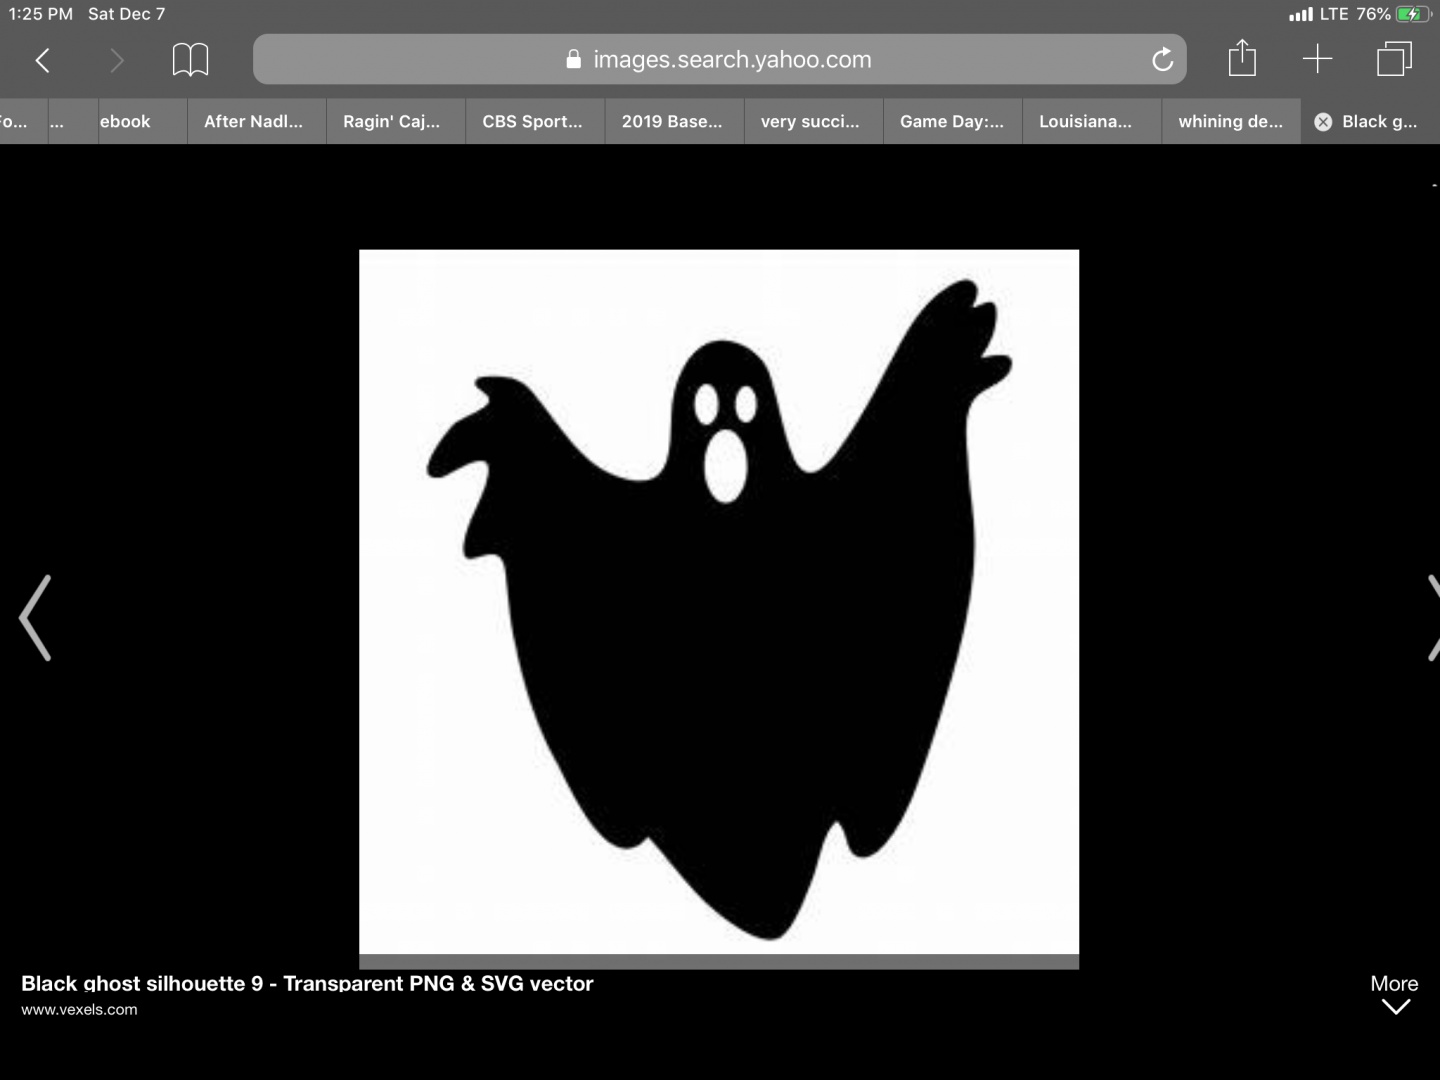
Task: Open the After Nadl... tab
Action: pos(253,122)
